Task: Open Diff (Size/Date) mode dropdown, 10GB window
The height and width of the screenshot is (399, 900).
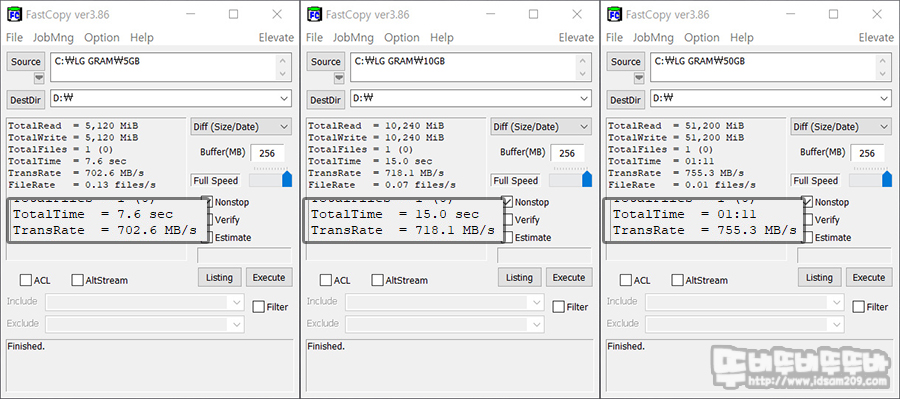Action: (541, 127)
